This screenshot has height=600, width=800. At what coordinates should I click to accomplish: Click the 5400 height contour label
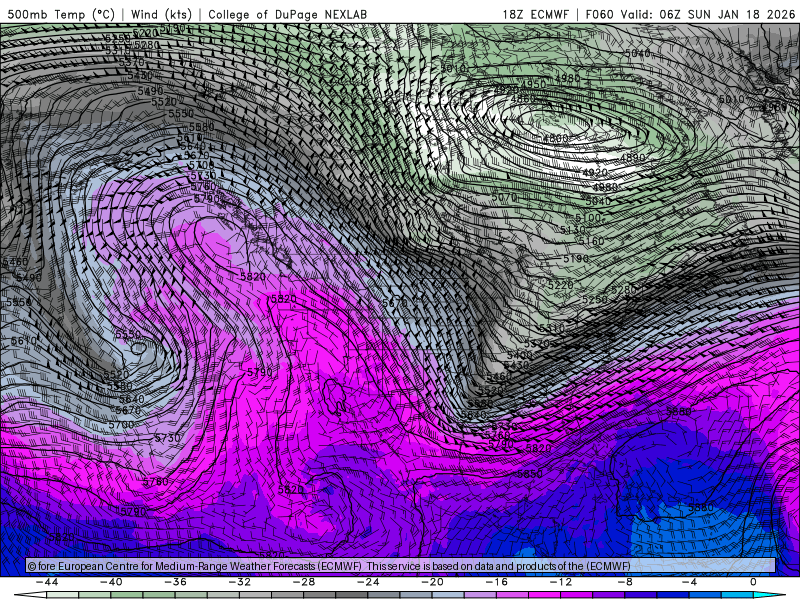(520, 355)
